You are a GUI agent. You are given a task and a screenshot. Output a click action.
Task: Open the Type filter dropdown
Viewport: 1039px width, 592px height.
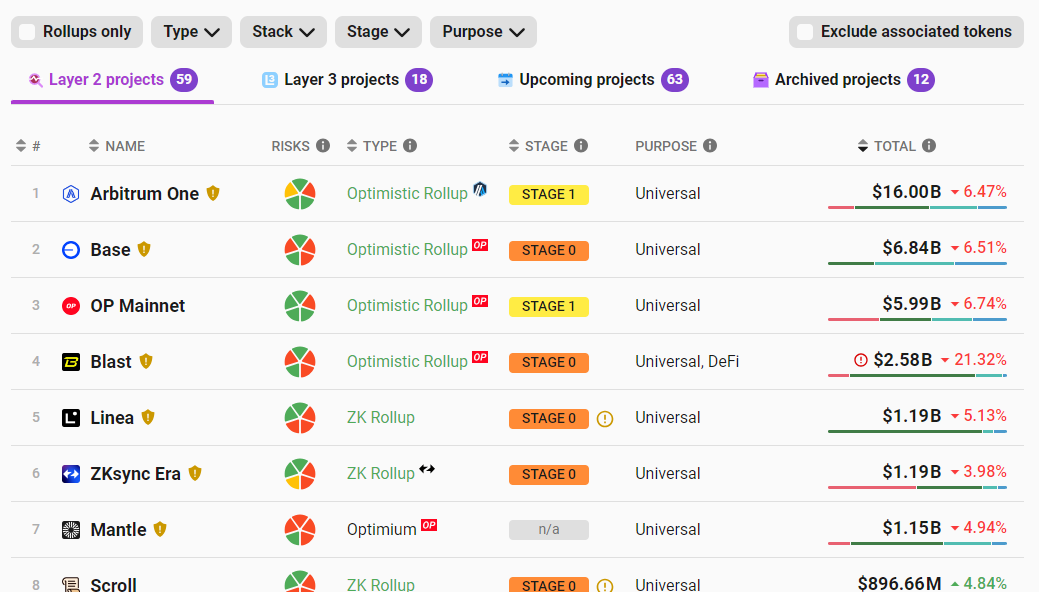point(191,32)
